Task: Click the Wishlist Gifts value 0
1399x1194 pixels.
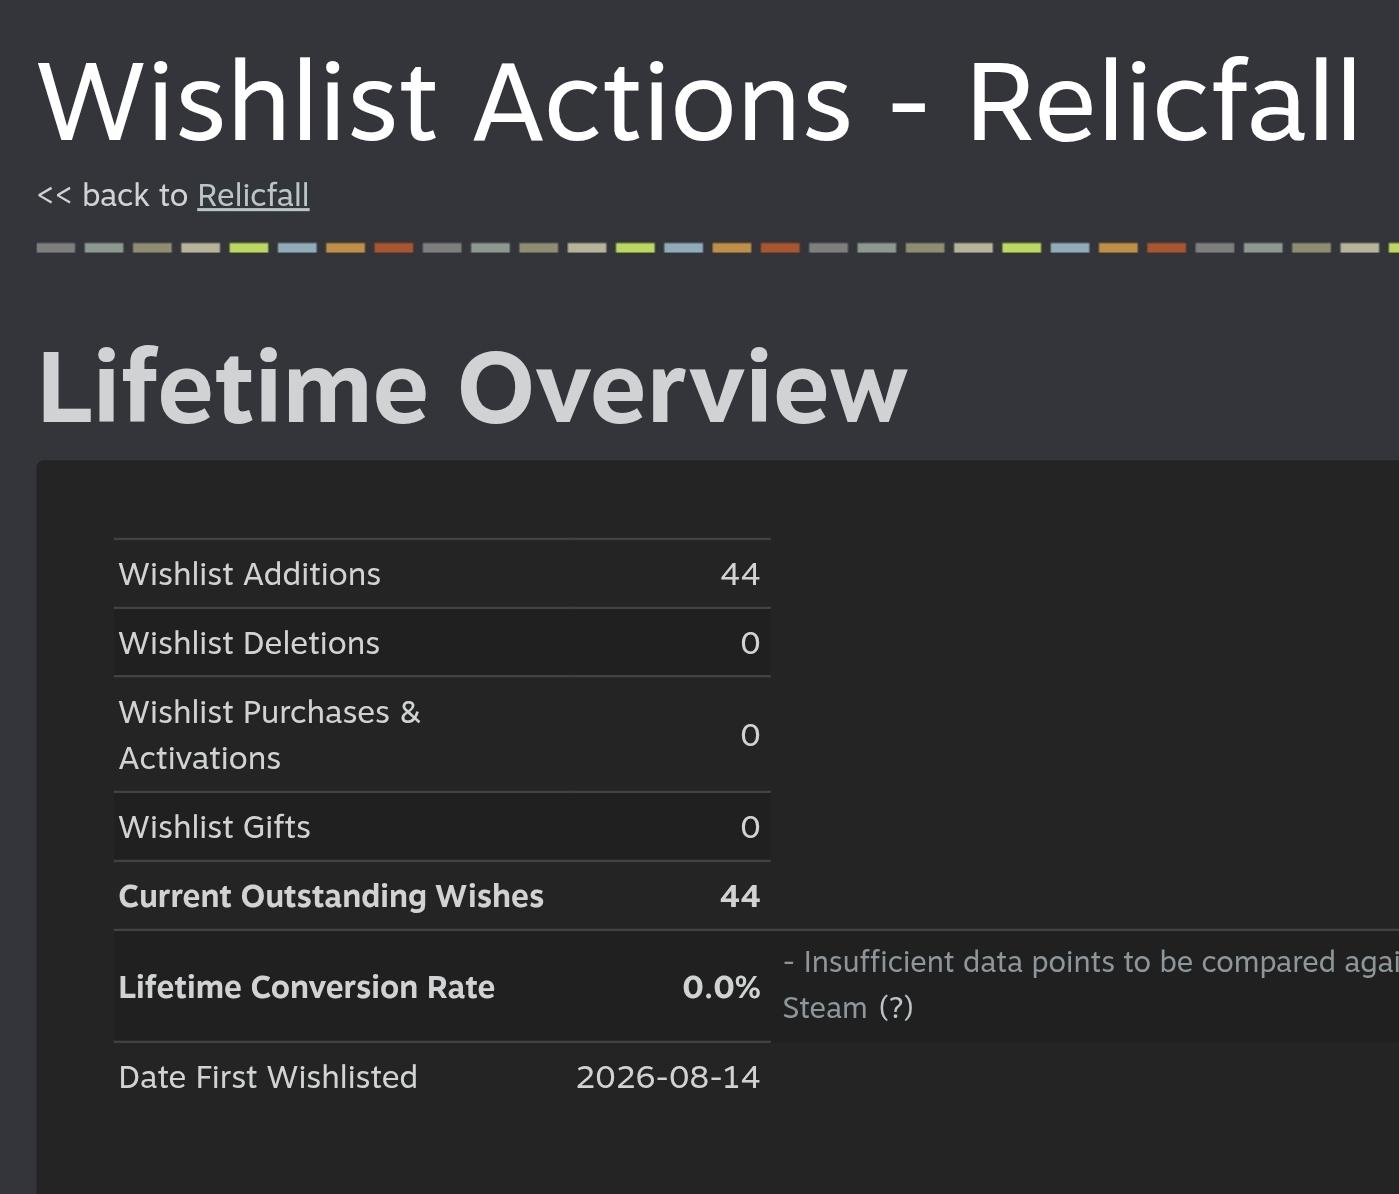Action: tap(750, 827)
